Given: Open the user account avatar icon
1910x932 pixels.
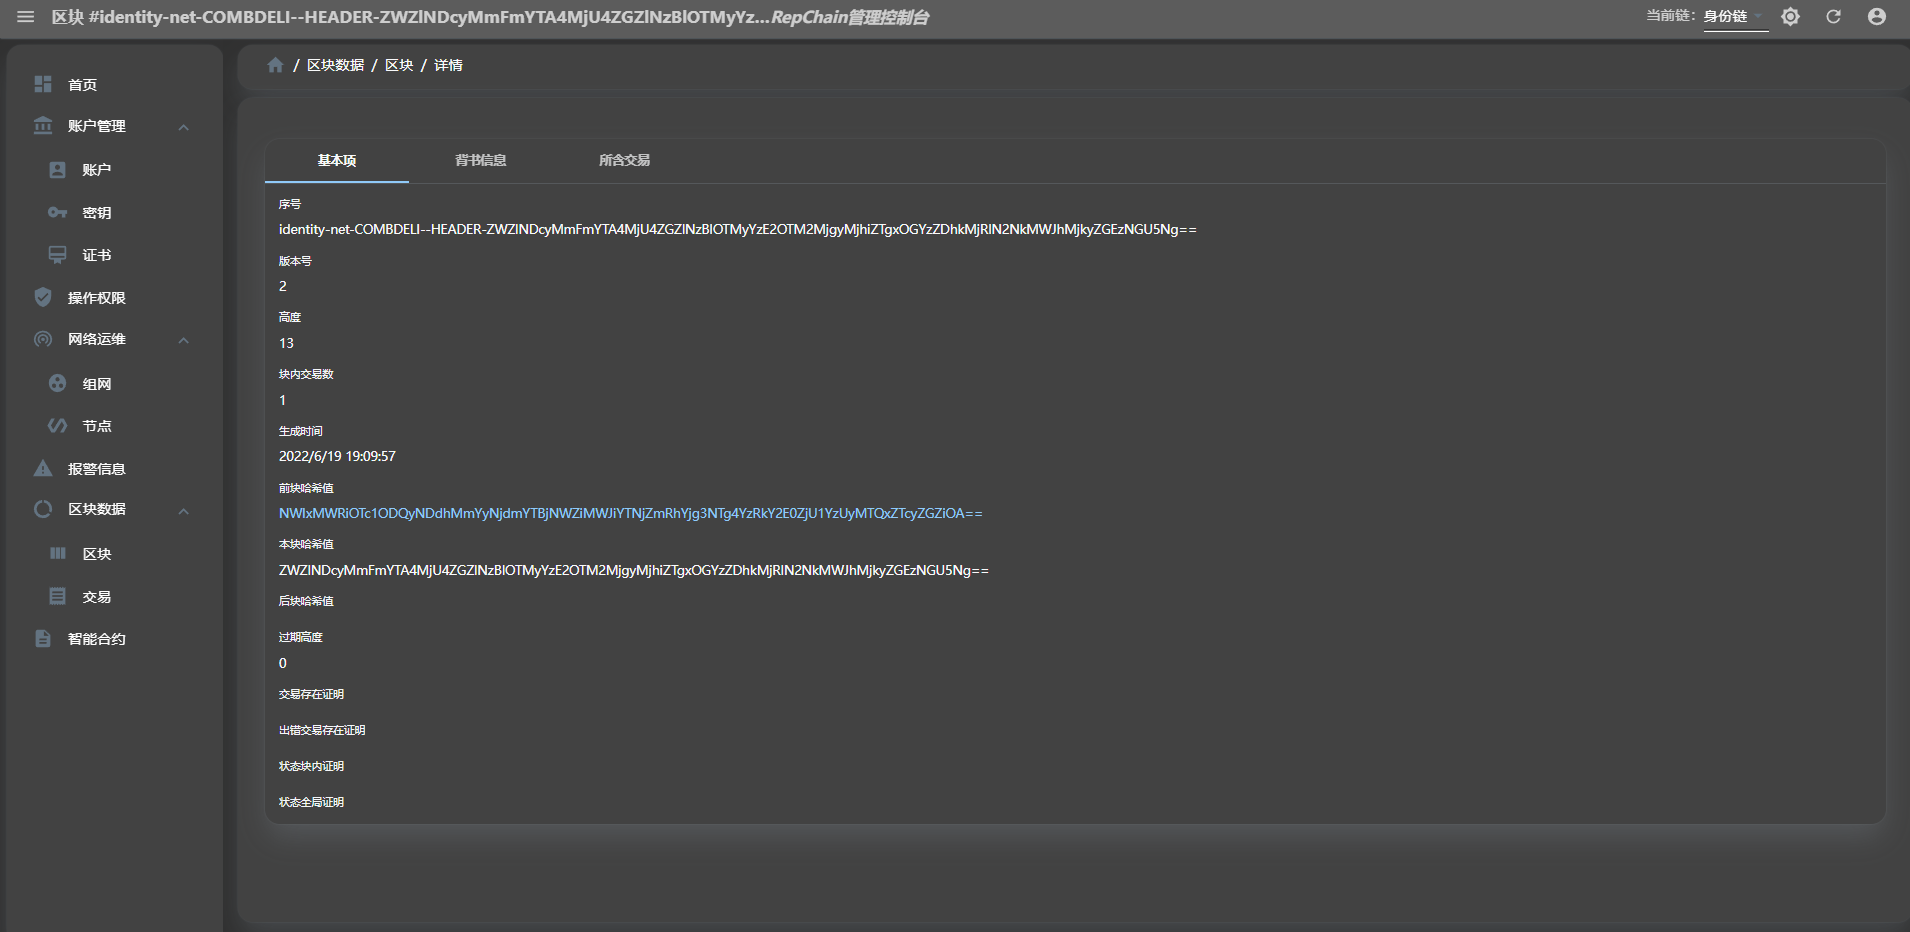Looking at the screenshot, I should click(1877, 17).
